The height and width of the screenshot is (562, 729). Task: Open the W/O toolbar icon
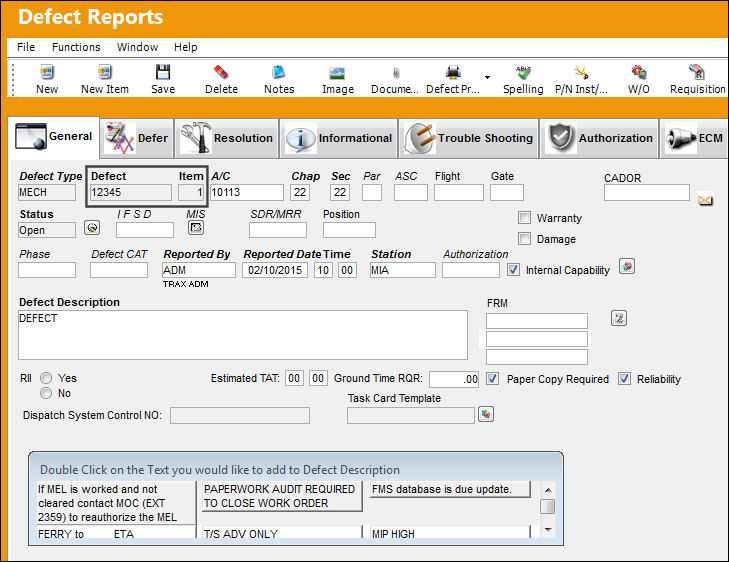[x=639, y=73]
